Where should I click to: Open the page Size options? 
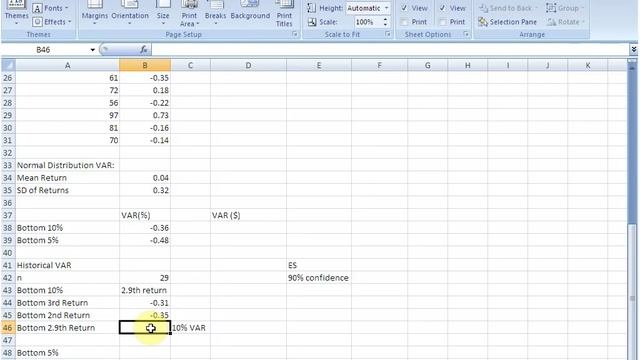pyautogui.click(x=163, y=13)
